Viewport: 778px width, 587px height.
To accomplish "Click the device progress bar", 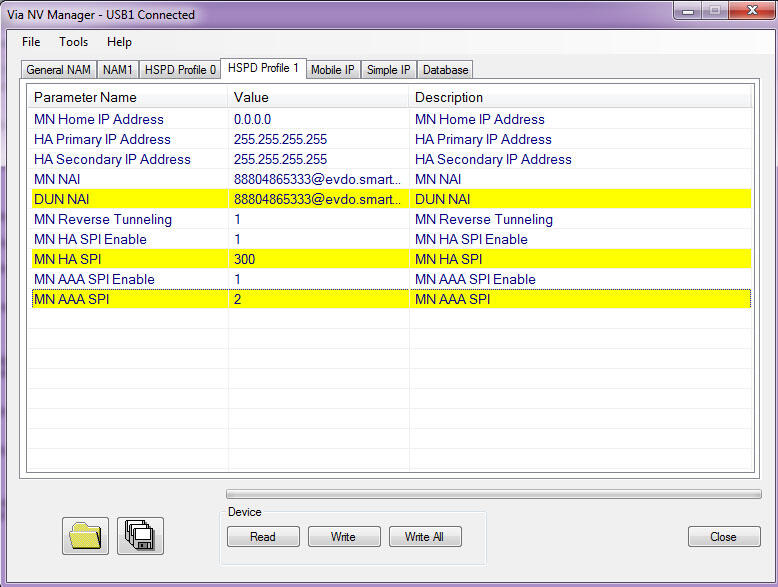I will click(x=493, y=493).
